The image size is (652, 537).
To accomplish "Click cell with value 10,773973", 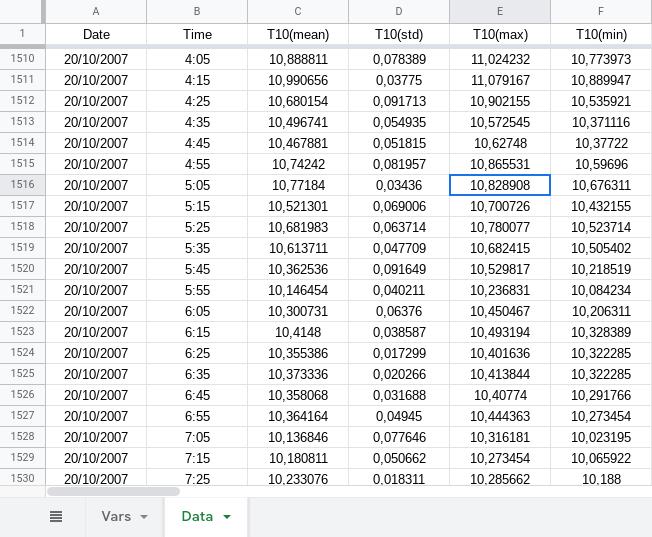I will click(x=601, y=59).
